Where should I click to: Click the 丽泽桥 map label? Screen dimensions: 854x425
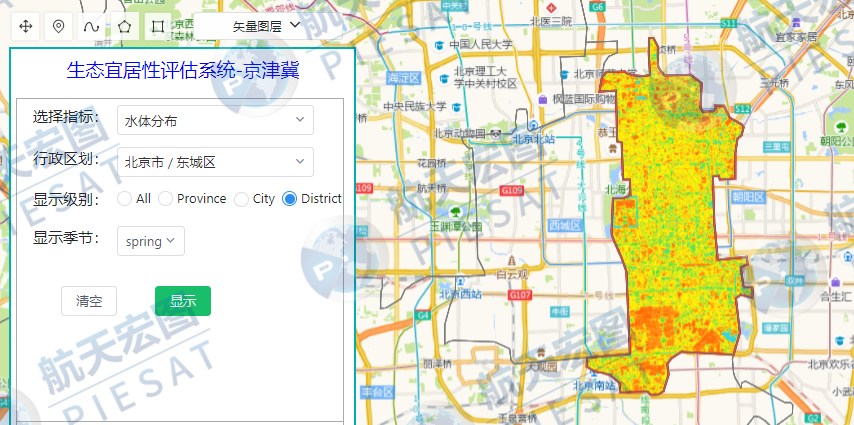(x=437, y=363)
